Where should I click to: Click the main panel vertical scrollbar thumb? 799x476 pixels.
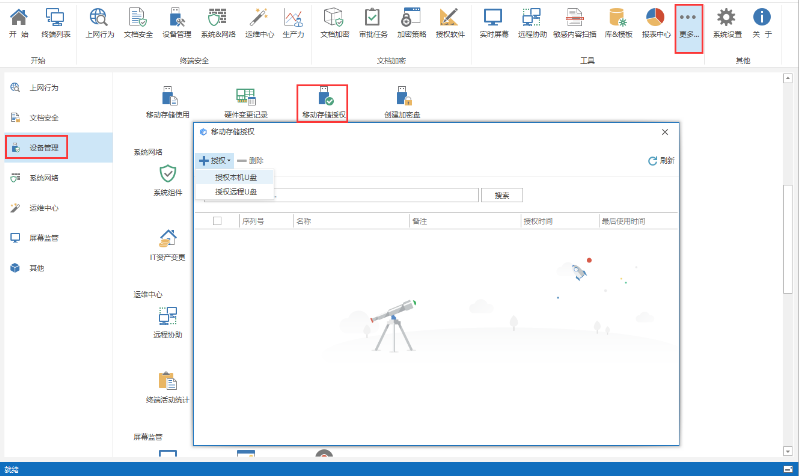tap(788, 239)
